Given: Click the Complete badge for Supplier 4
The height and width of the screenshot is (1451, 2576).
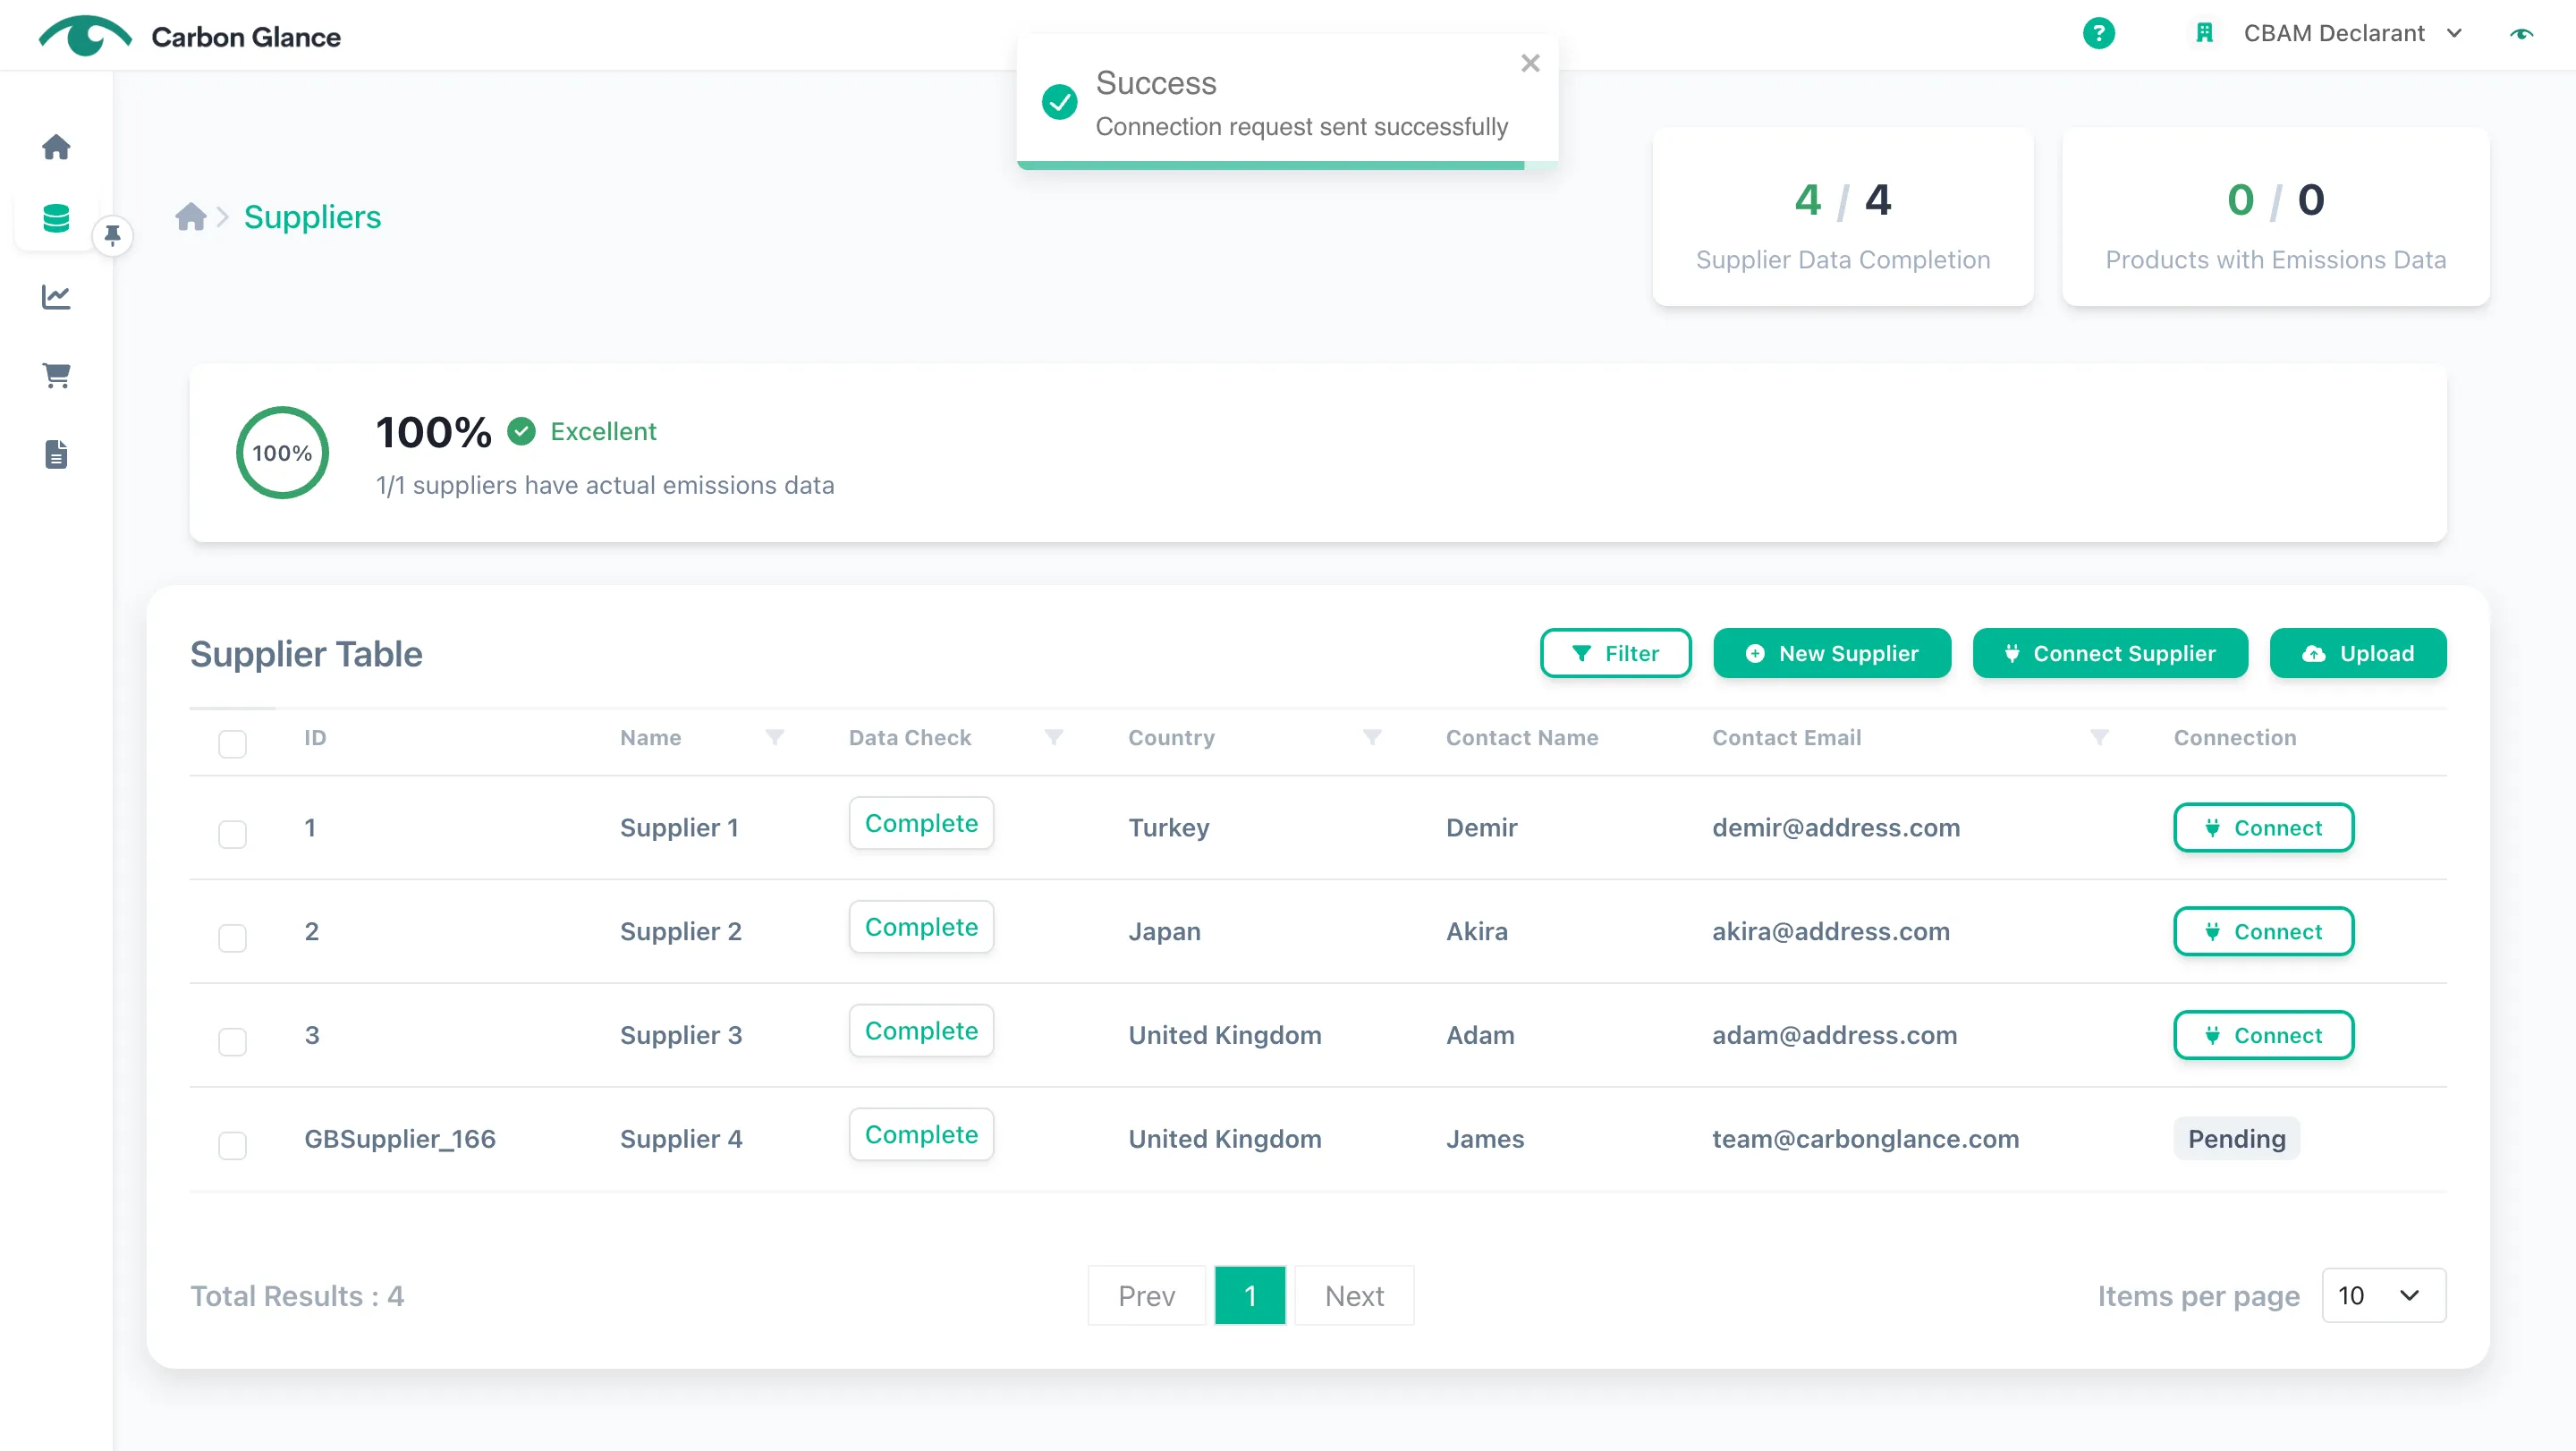Looking at the screenshot, I should (921, 1134).
